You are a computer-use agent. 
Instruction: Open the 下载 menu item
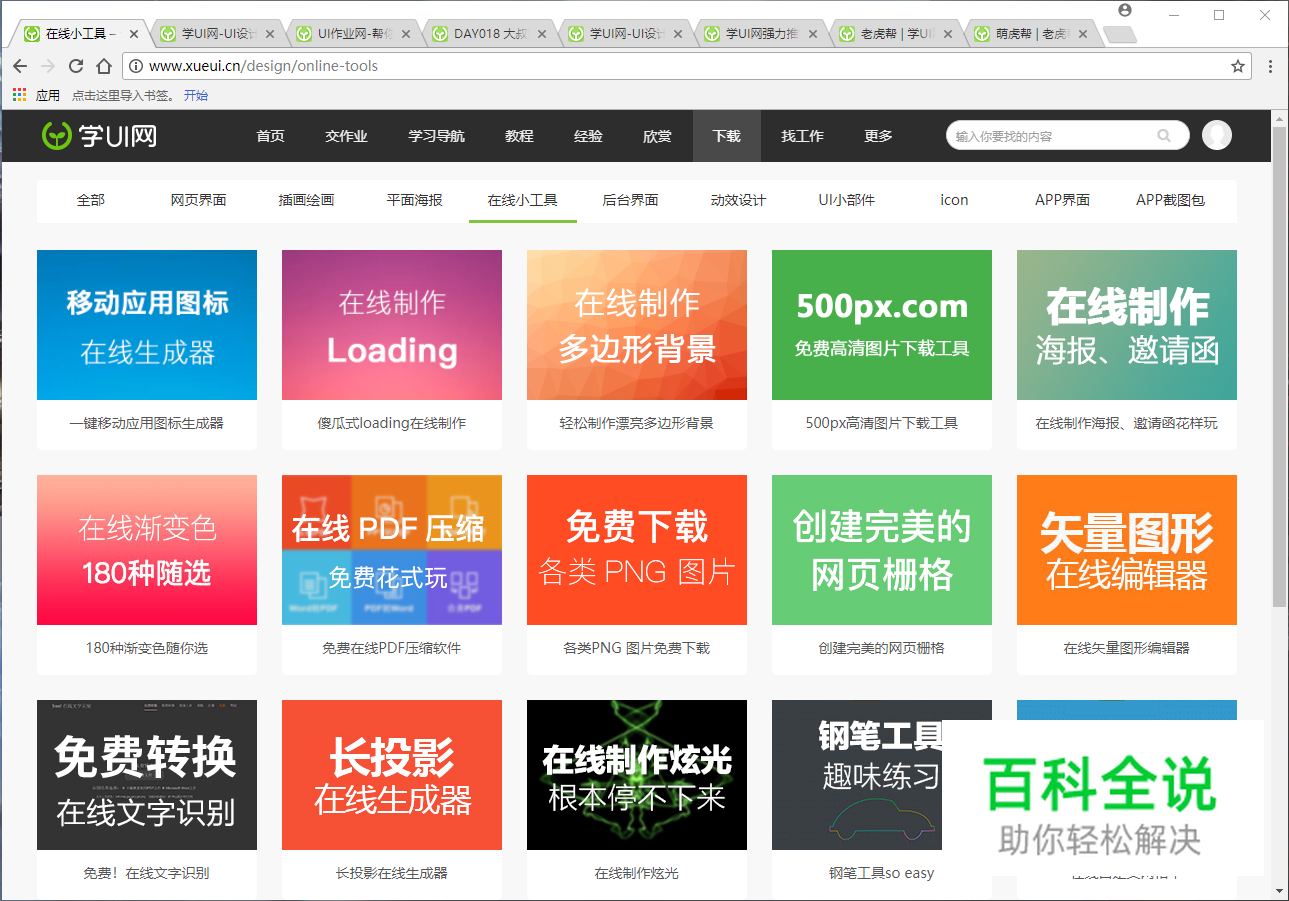coord(726,136)
